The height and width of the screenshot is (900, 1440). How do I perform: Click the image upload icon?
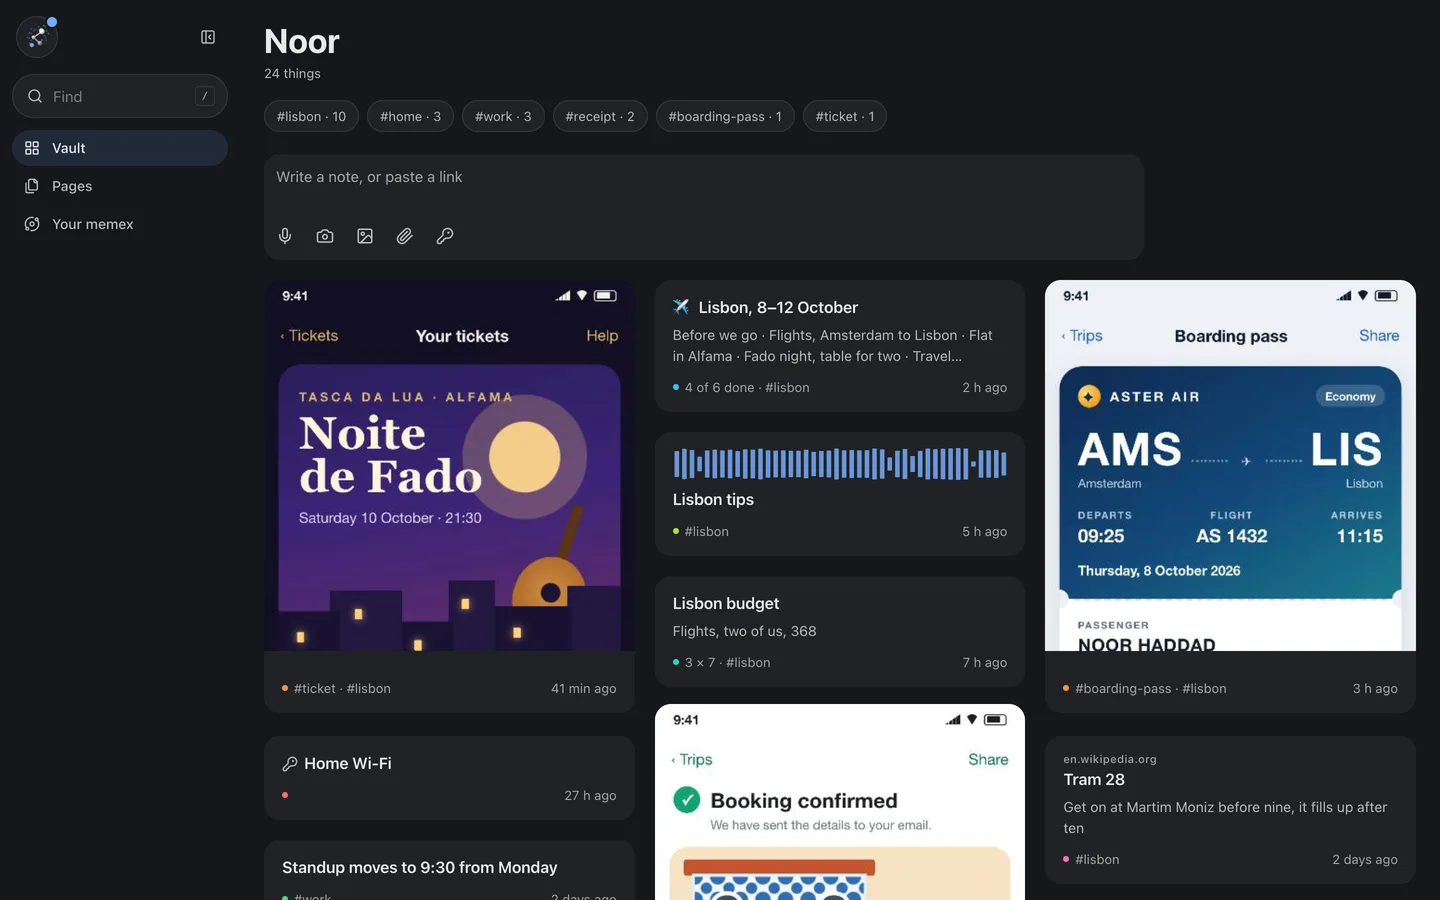pos(365,236)
